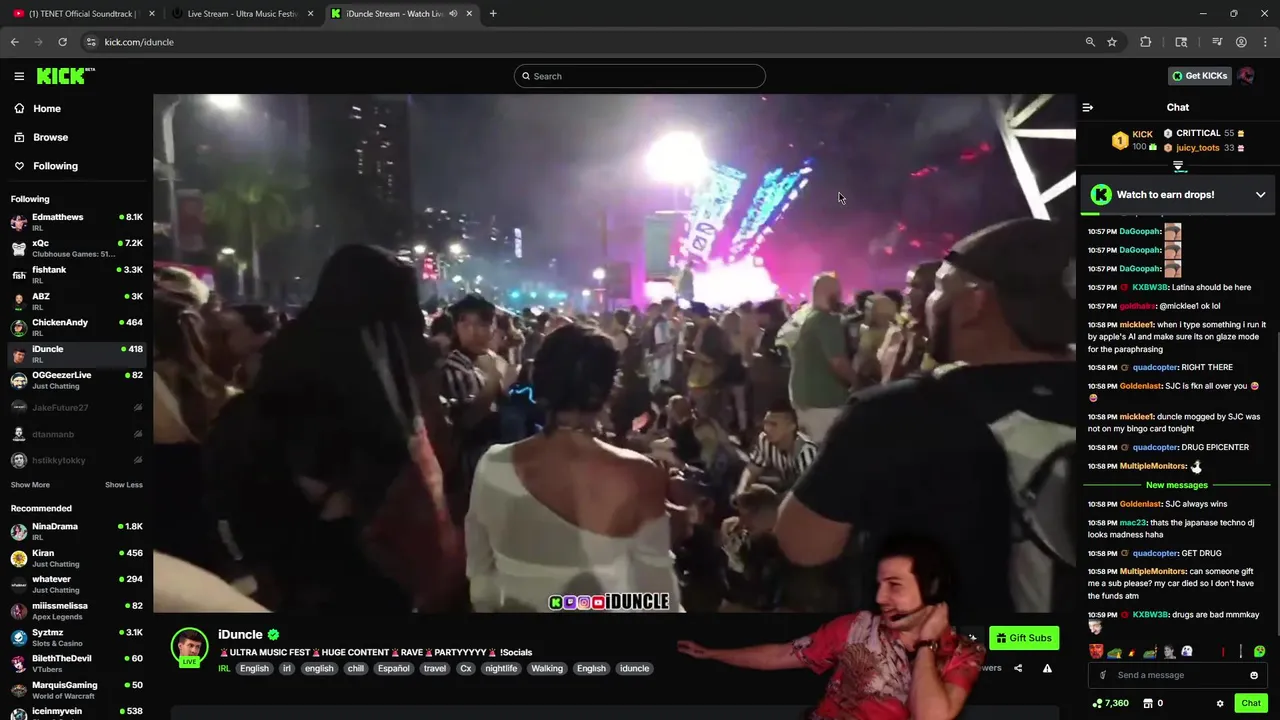Select the nightlife tag

coord(501,668)
